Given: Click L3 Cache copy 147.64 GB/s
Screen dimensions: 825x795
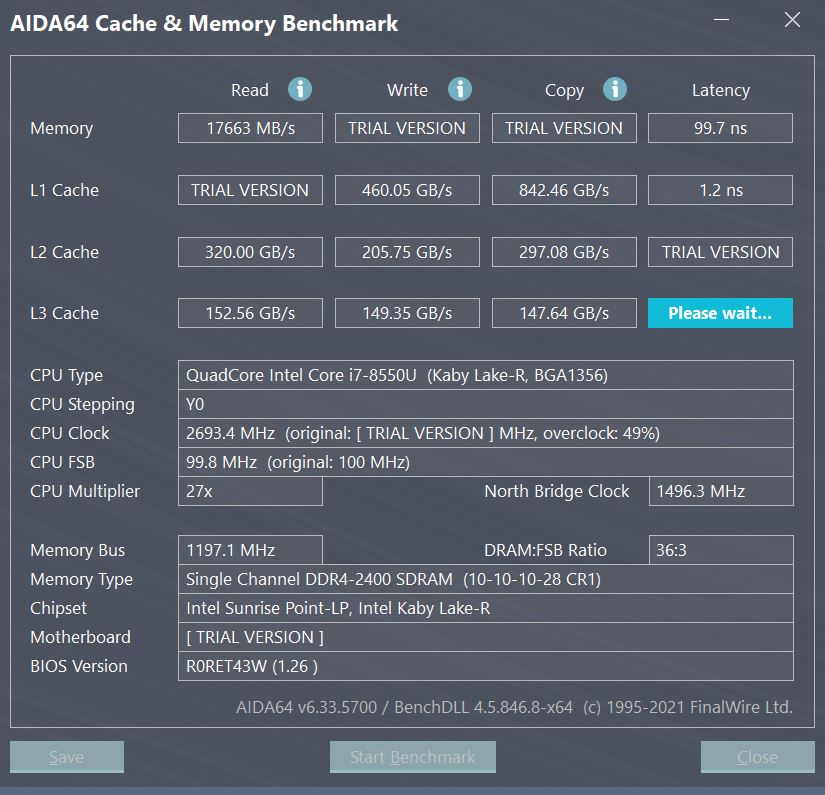Looking at the screenshot, I should point(564,313).
